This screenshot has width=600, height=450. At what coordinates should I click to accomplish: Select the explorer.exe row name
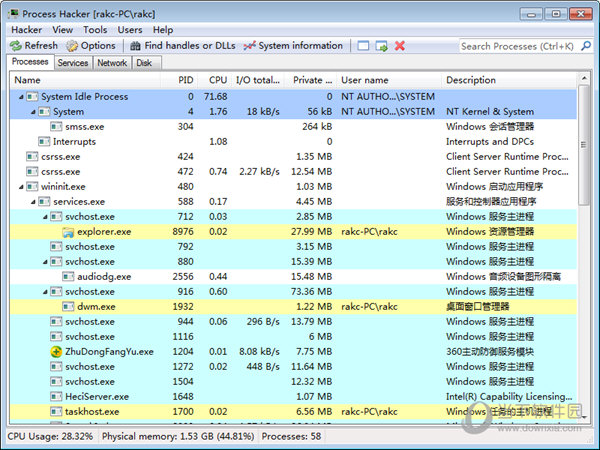[x=104, y=232]
